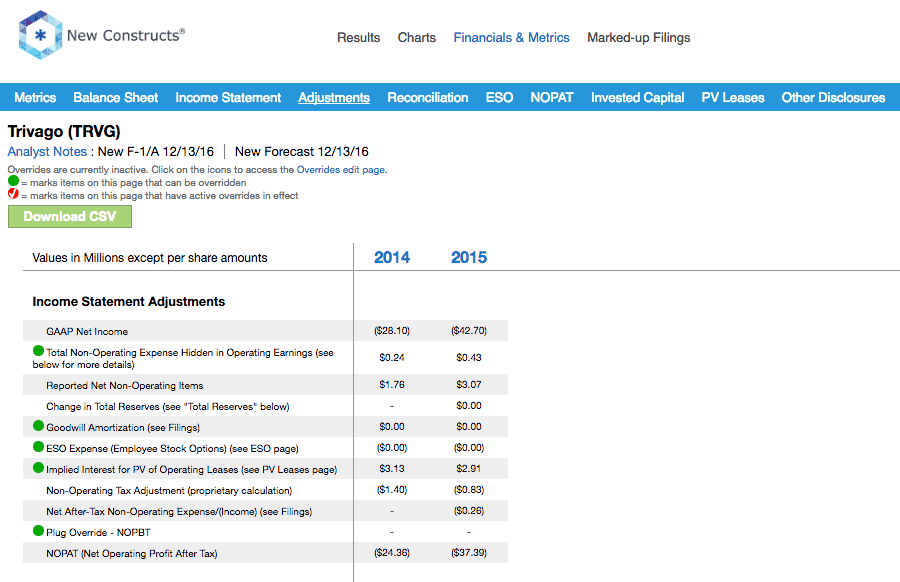Open the Reconciliation tab
This screenshot has width=900, height=582.
(x=428, y=98)
